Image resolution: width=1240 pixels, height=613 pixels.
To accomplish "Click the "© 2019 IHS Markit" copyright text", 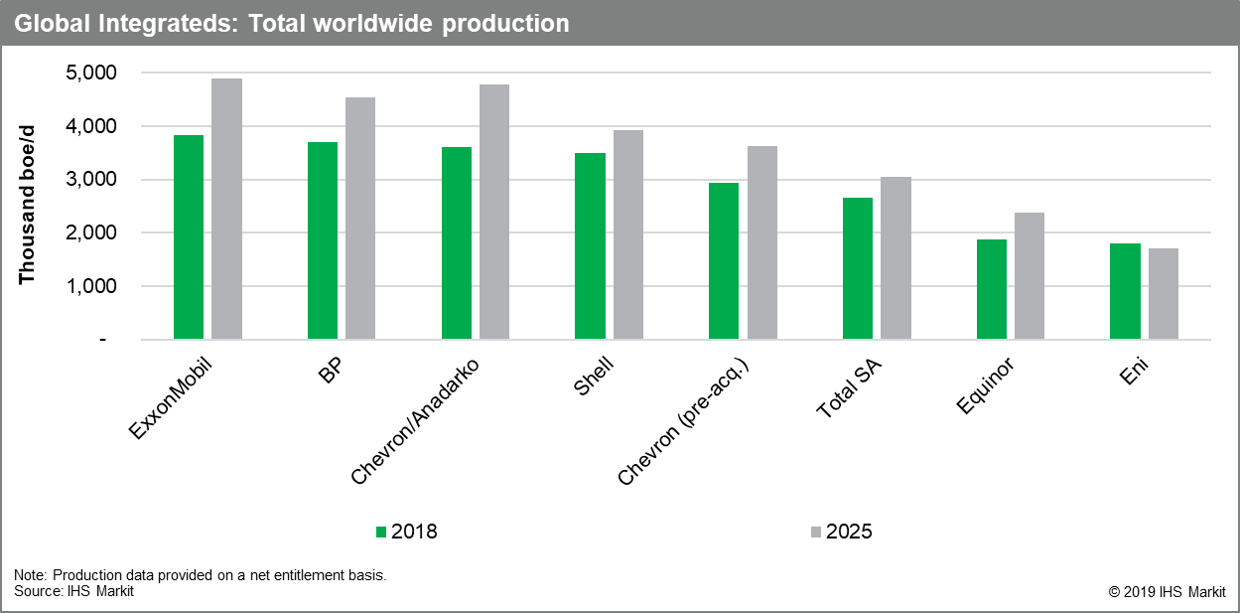I will [x=1167, y=592].
